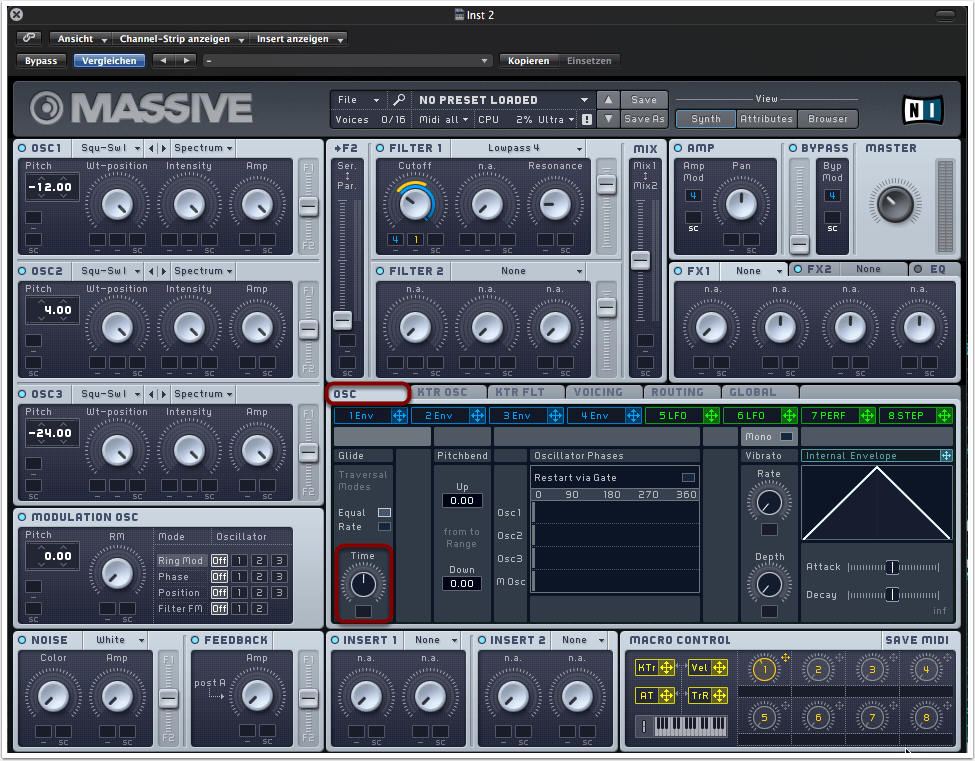Click the 1Env modulation drag handle

400,415
